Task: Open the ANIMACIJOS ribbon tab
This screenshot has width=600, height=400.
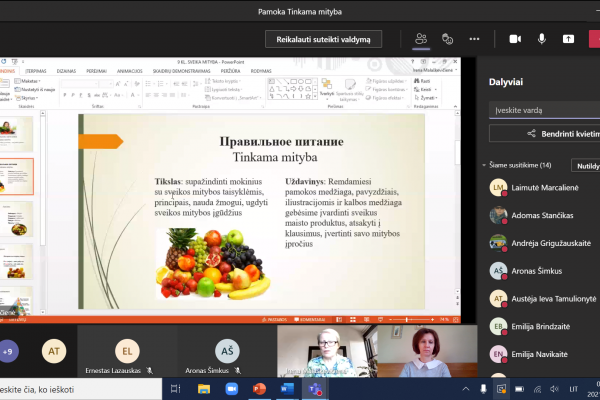Action: [x=129, y=71]
